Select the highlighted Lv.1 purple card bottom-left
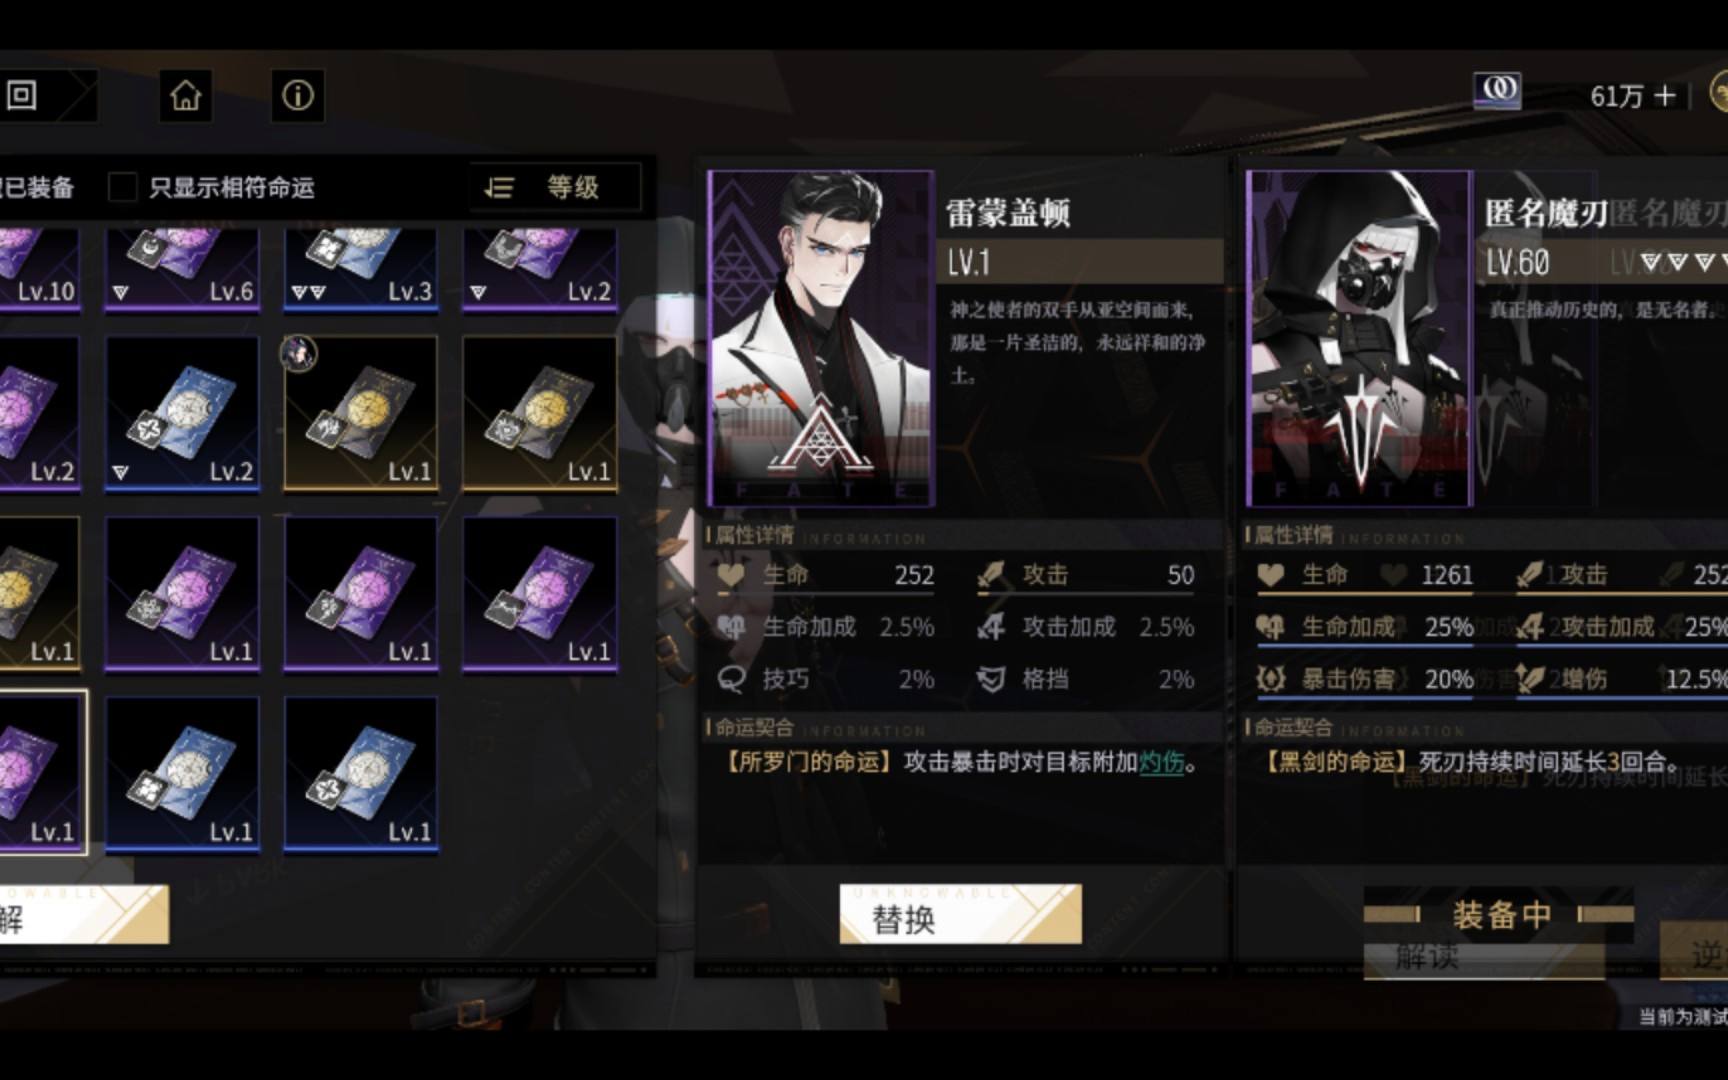The width and height of the screenshot is (1728, 1080). [x=42, y=773]
